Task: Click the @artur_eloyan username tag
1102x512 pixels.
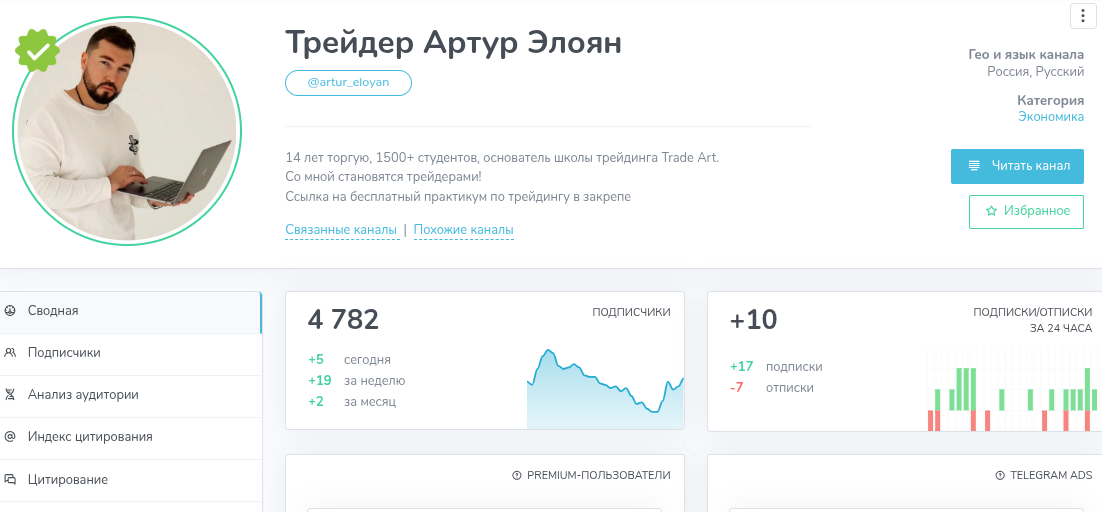Action: point(348,83)
